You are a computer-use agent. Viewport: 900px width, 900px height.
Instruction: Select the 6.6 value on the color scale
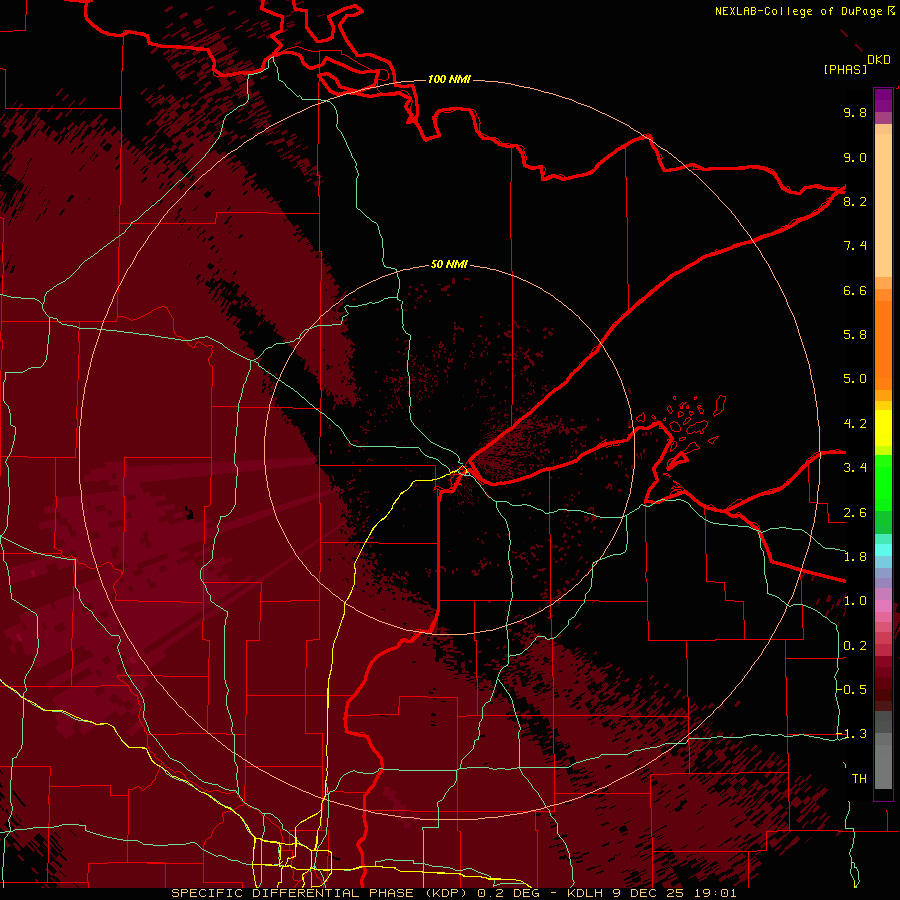(x=855, y=290)
